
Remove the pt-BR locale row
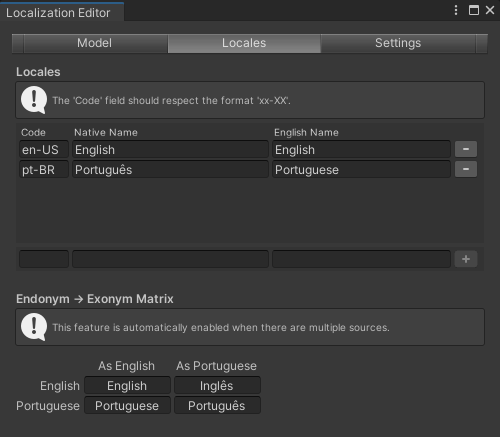(x=466, y=169)
